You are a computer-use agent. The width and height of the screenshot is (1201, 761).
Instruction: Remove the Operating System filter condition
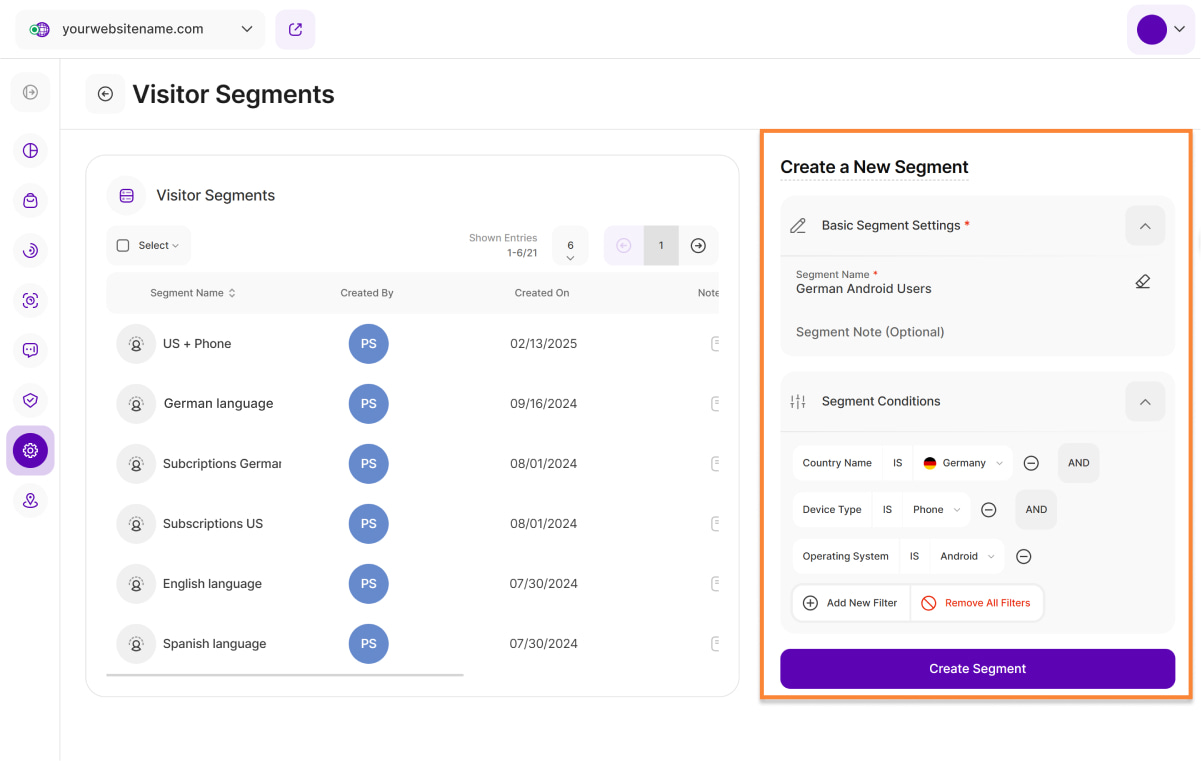click(x=1023, y=557)
